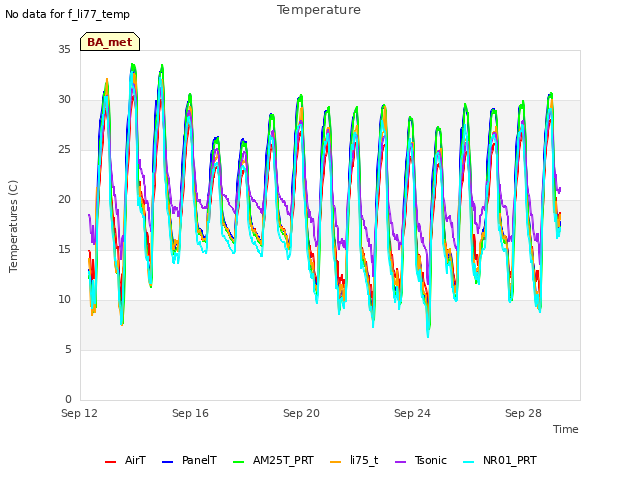This screenshot has width=640, height=480.
Task: Click the AirT legend label
Action: [135, 460]
